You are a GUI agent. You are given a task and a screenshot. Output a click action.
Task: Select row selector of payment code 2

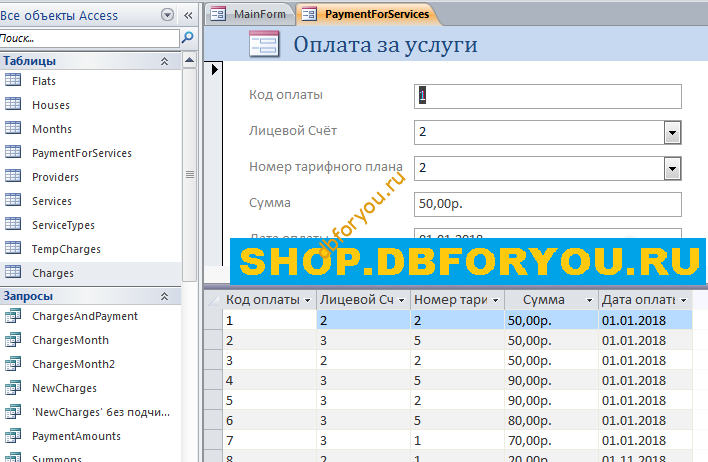click(x=213, y=341)
